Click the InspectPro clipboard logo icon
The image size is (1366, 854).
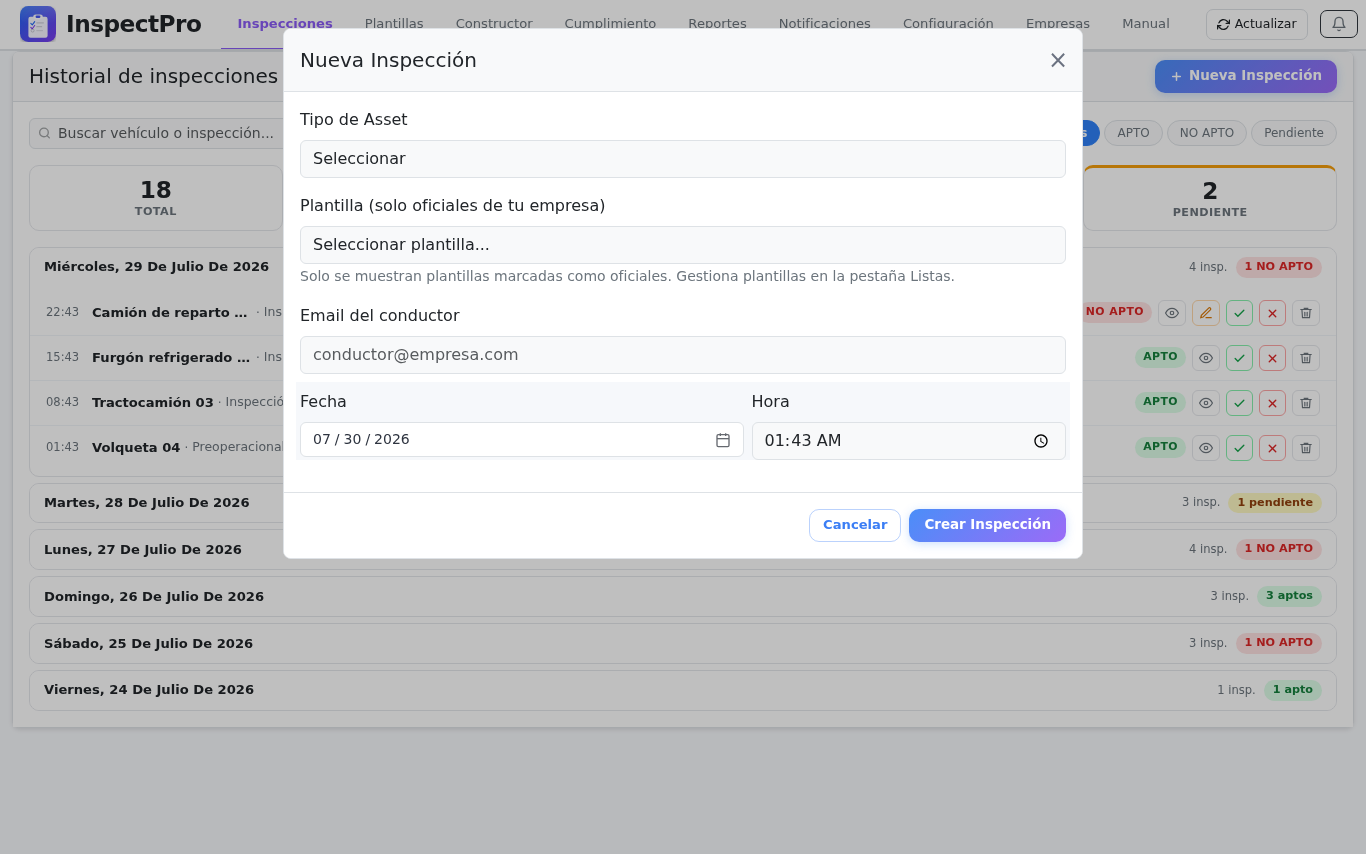38,24
